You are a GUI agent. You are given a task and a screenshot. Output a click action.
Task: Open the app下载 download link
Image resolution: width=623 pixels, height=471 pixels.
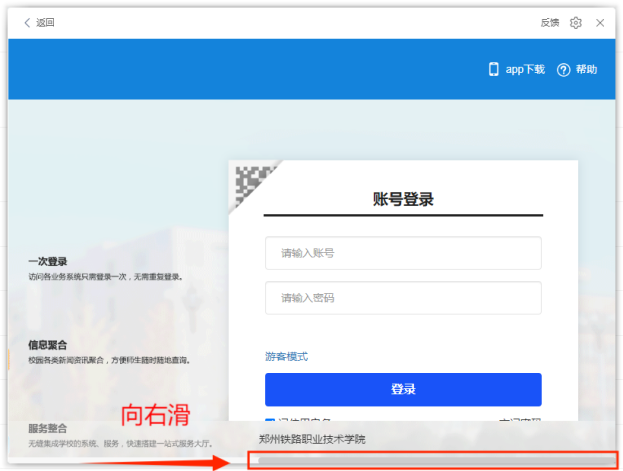[x=525, y=69]
